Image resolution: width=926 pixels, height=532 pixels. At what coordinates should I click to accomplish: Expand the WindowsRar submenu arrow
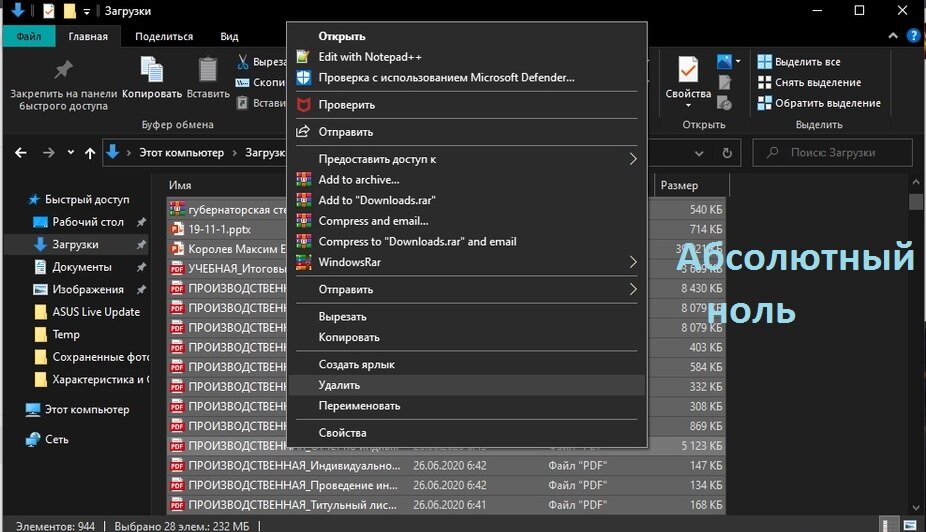[x=633, y=262]
